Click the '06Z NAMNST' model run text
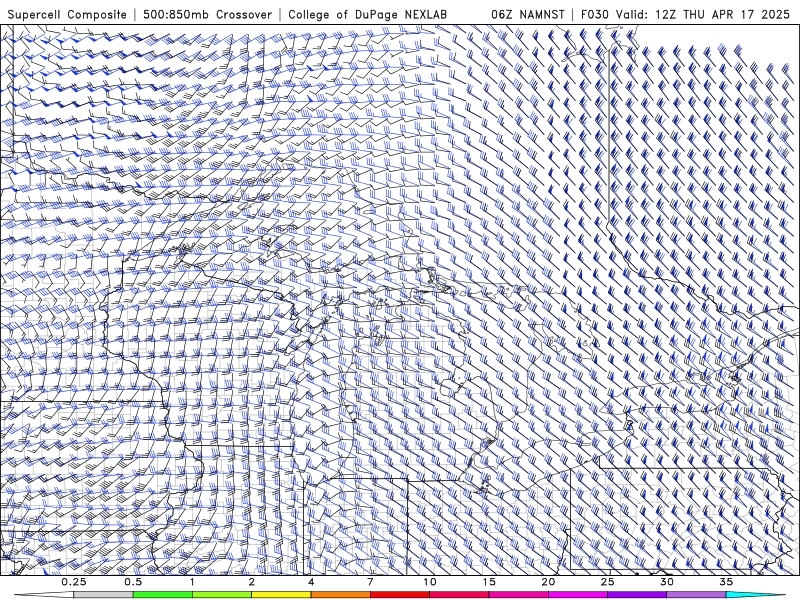This screenshot has height=600, width=800. 528,15
